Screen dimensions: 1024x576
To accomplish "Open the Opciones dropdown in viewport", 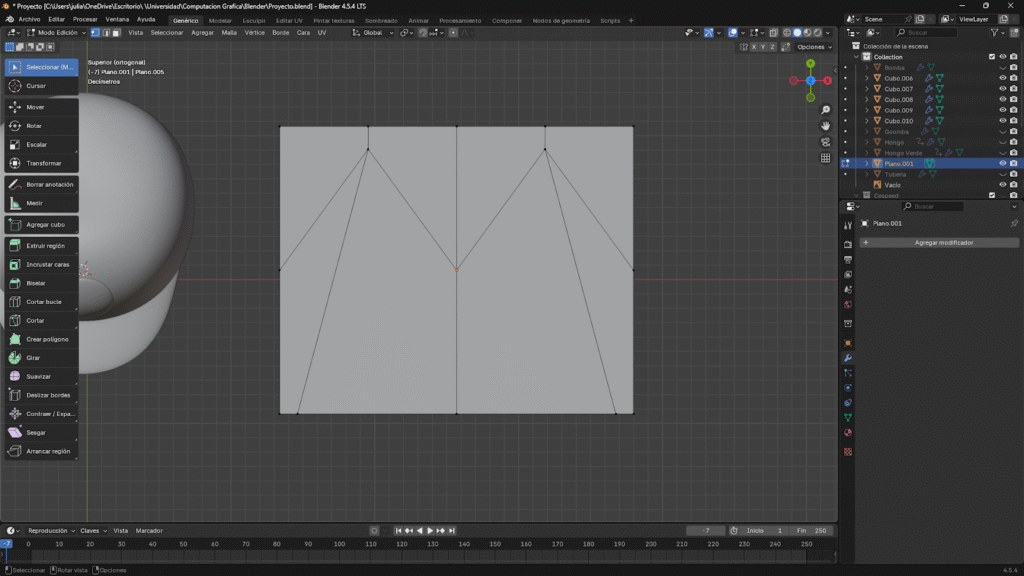I will coord(813,47).
